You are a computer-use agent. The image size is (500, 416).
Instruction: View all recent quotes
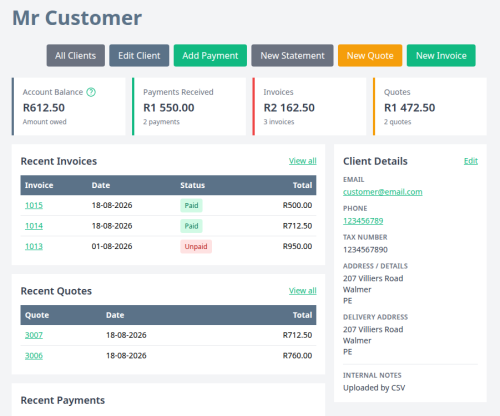pyautogui.click(x=302, y=291)
